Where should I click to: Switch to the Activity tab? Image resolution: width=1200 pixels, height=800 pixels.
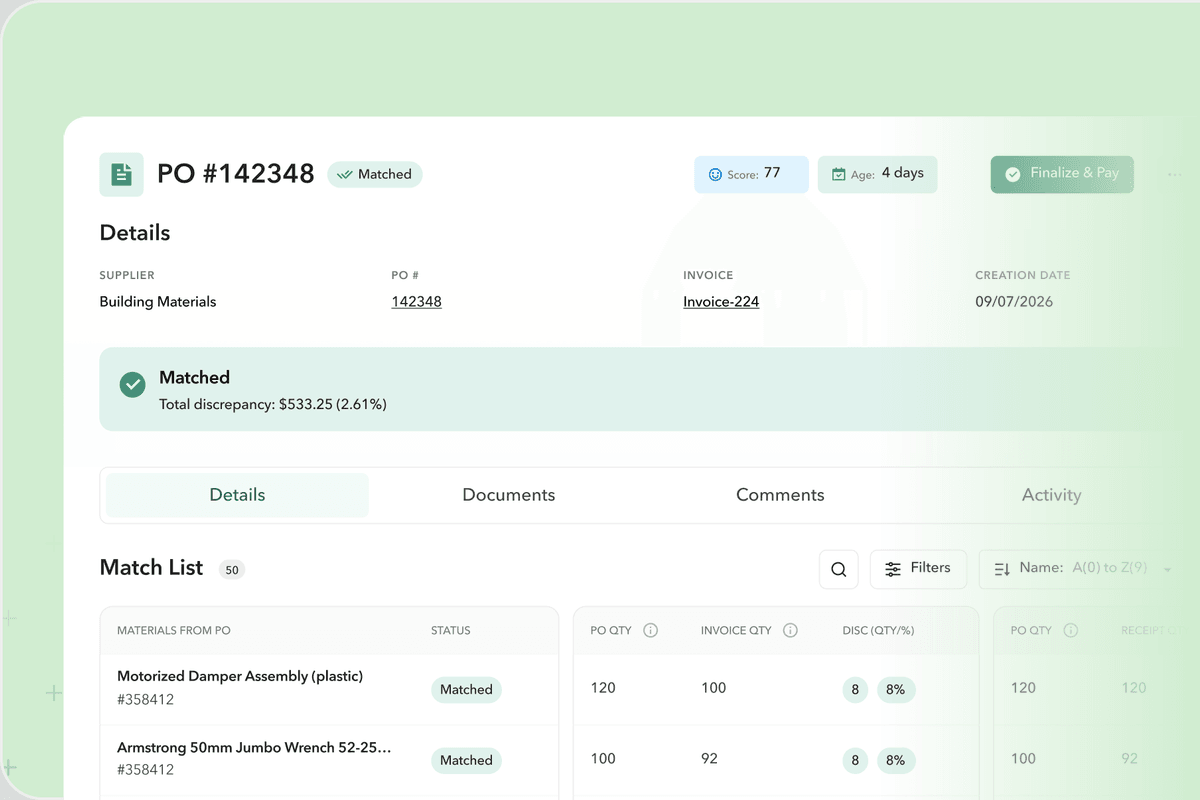[x=1051, y=495]
